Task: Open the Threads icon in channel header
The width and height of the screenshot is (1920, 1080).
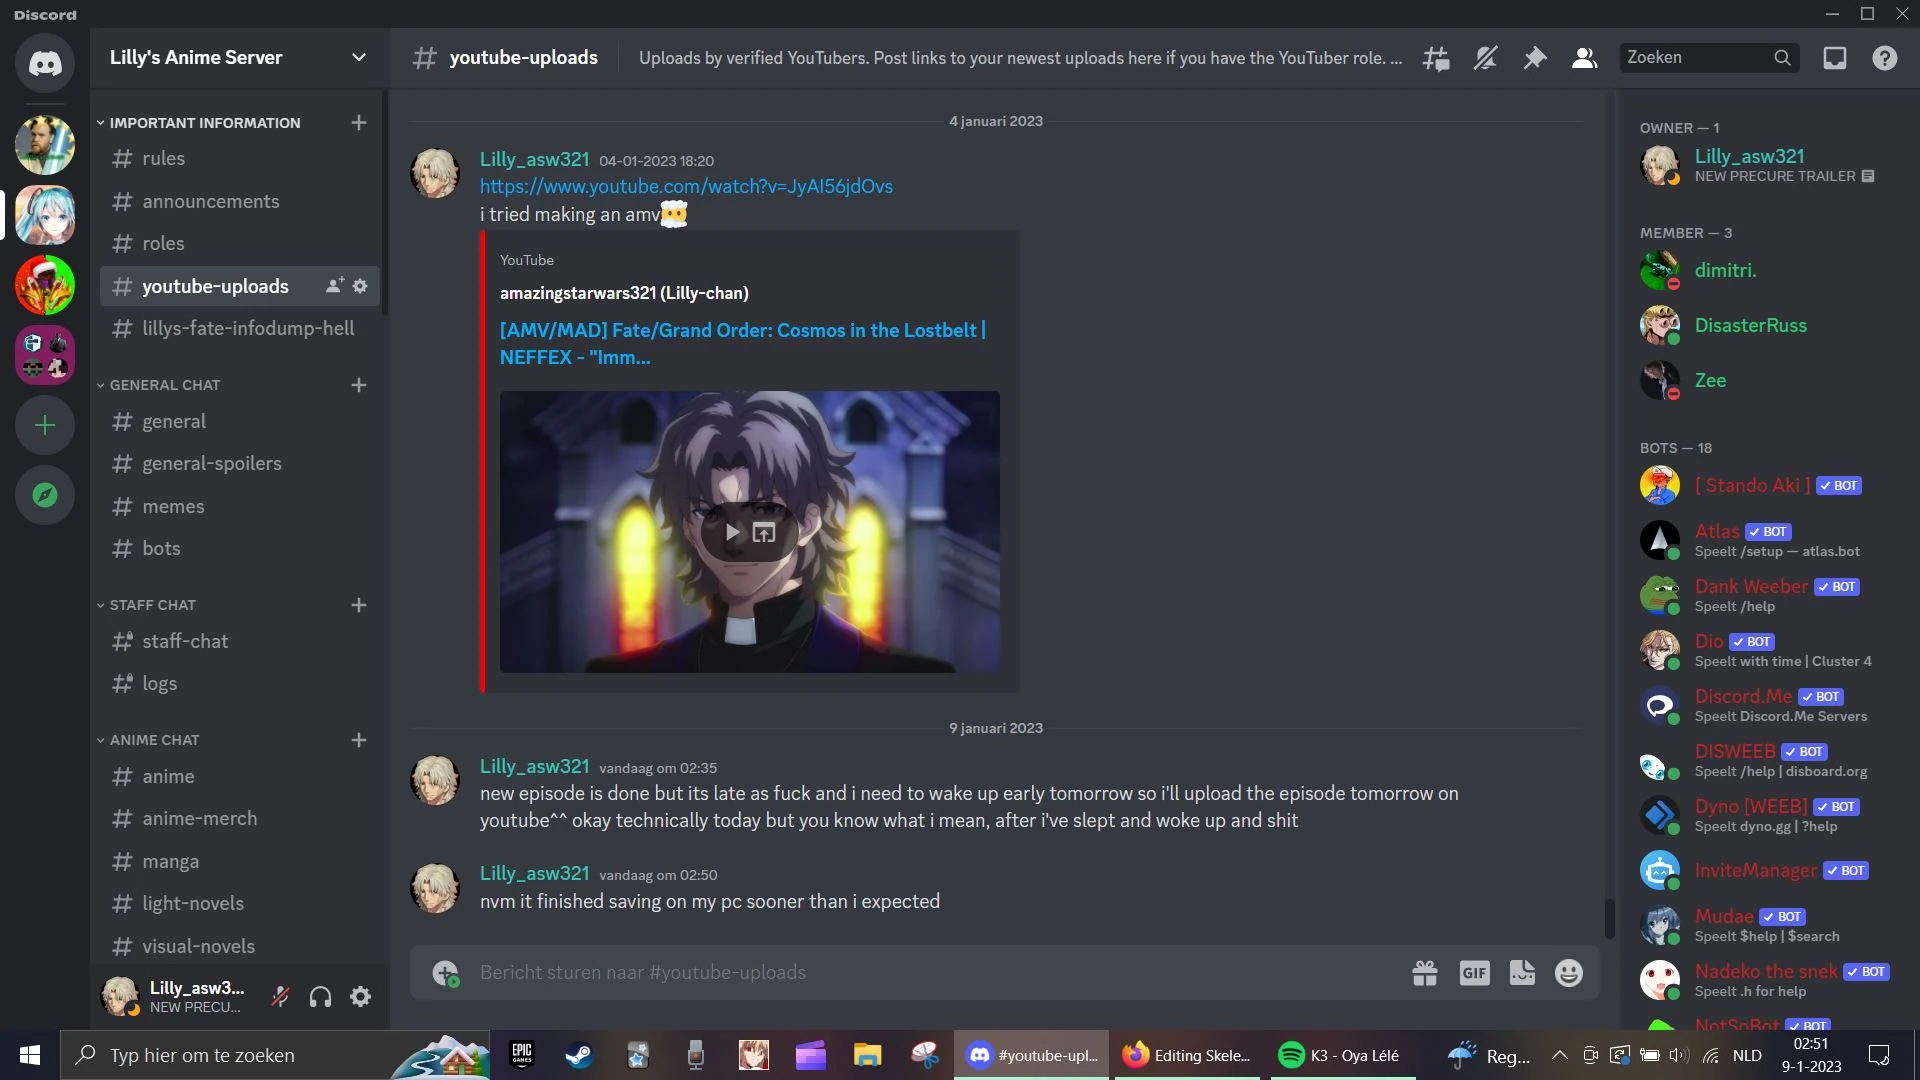Action: tap(1436, 58)
